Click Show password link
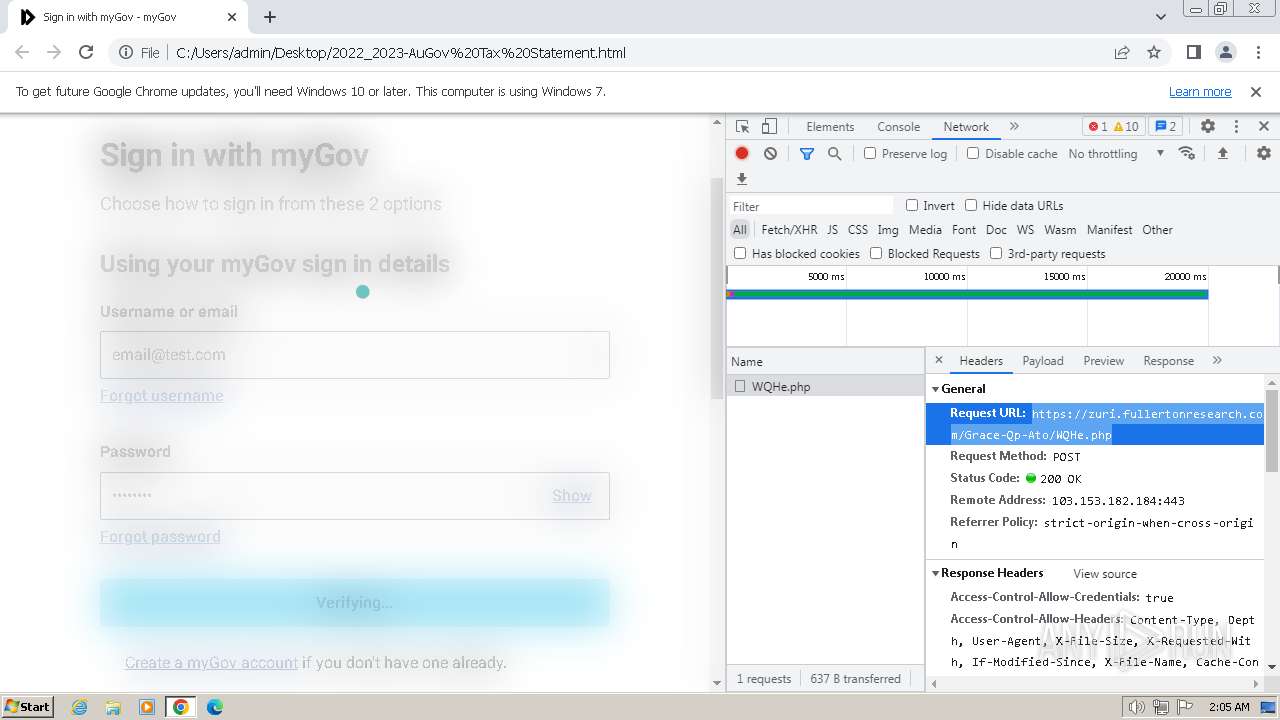1280x720 pixels. pos(572,495)
